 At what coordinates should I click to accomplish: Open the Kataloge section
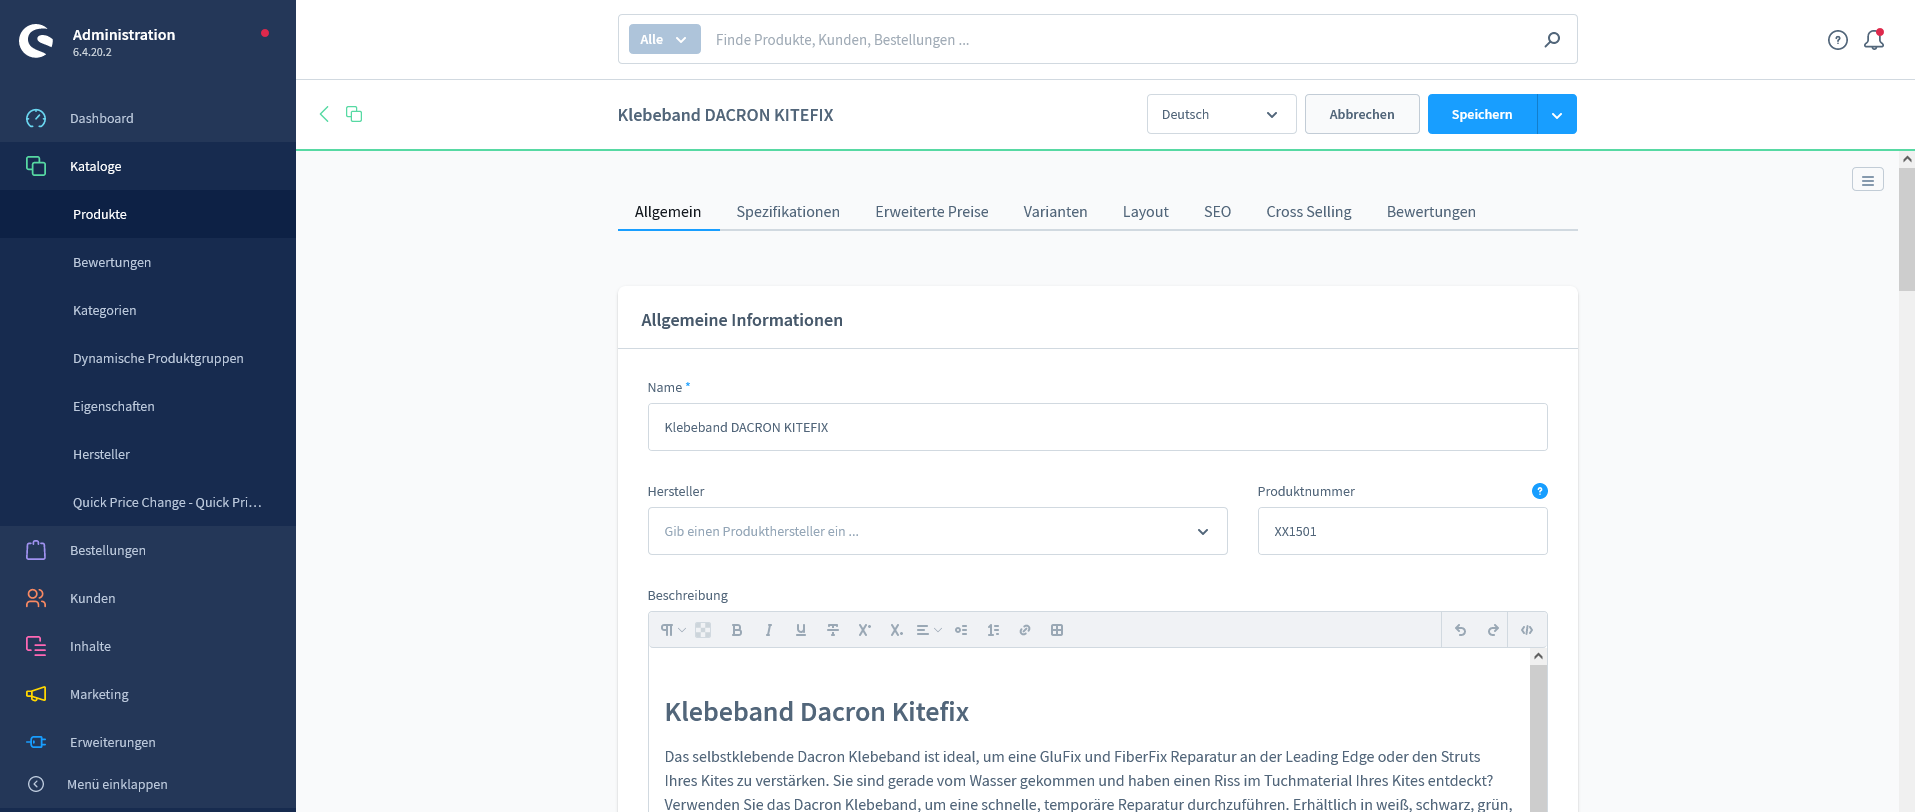(148, 166)
